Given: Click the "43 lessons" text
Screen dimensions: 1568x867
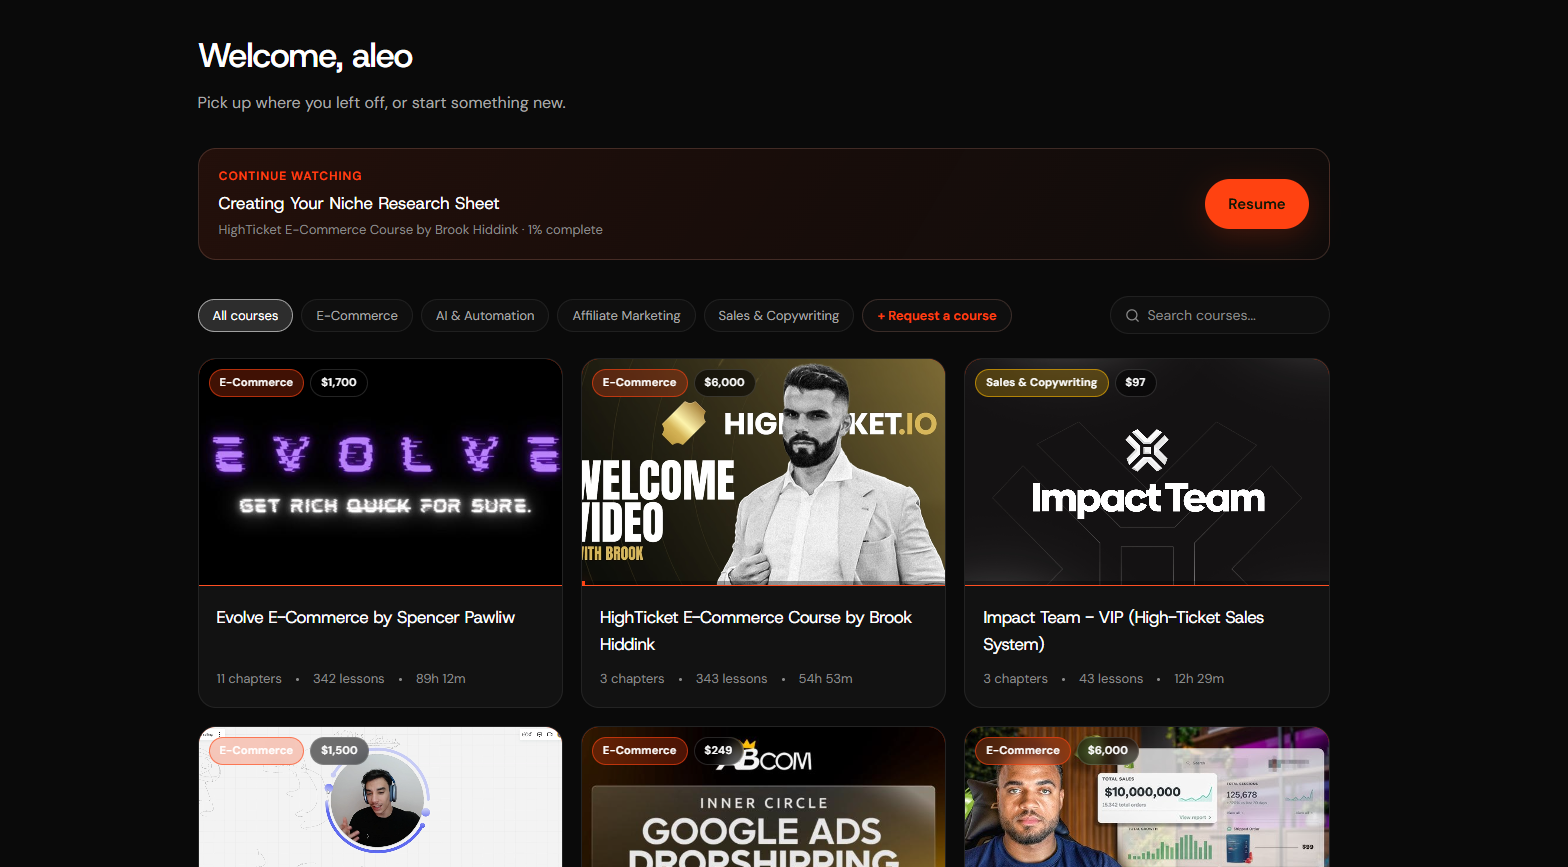Looking at the screenshot, I should click(x=1111, y=679).
